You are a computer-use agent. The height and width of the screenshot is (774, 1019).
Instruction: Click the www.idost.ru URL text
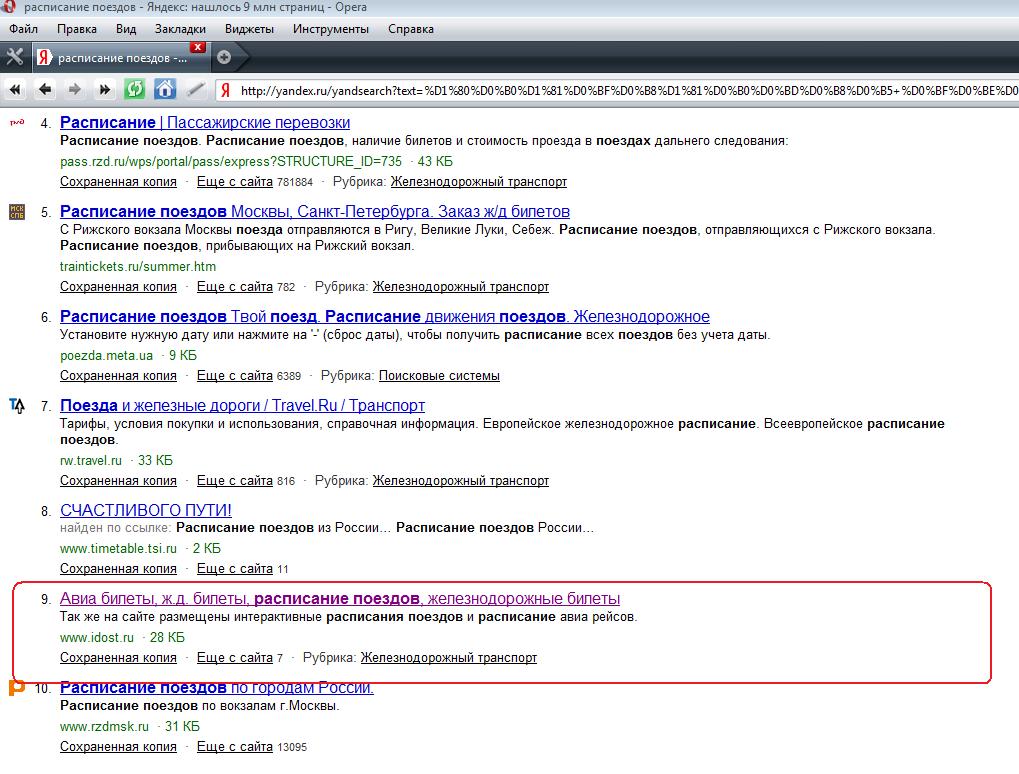pyautogui.click(x=97, y=638)
